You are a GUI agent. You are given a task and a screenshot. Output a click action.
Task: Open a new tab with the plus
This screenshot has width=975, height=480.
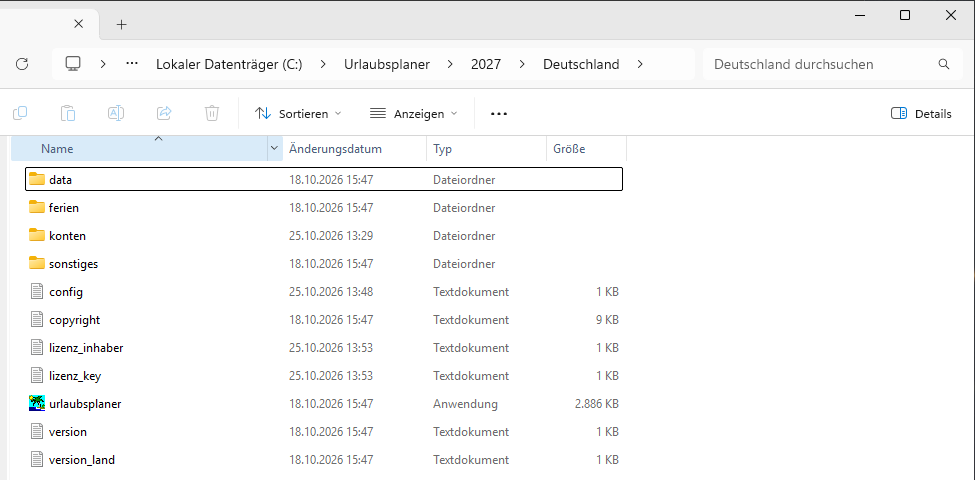click(x=122, y=24)
